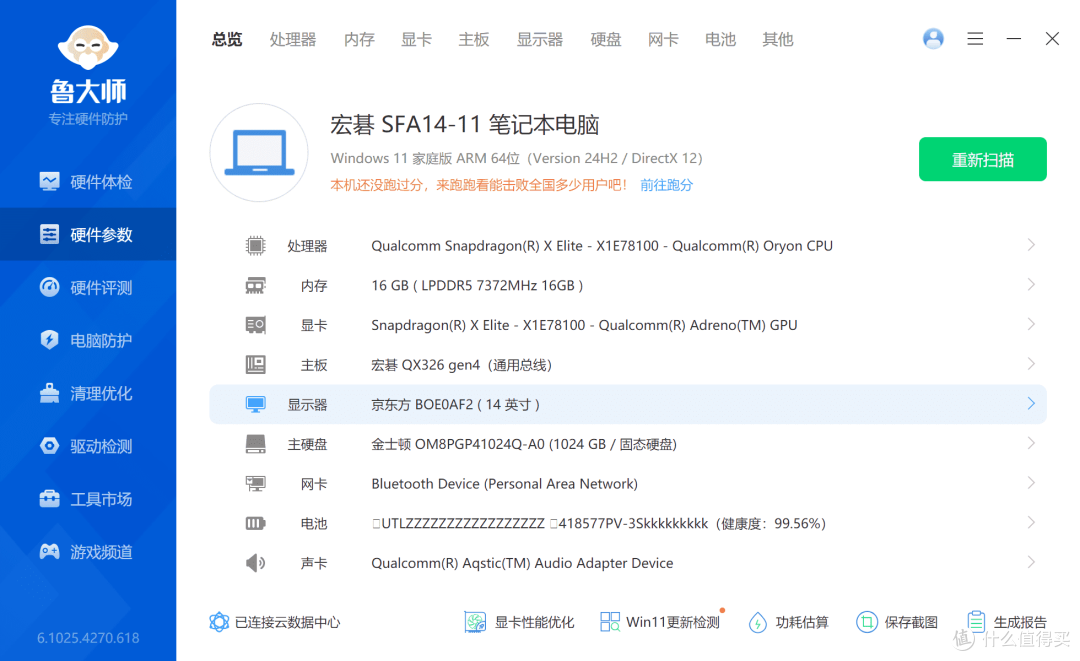Expand 网卡 row chevron
The image size is (1080, 661).
point(1031,483)
